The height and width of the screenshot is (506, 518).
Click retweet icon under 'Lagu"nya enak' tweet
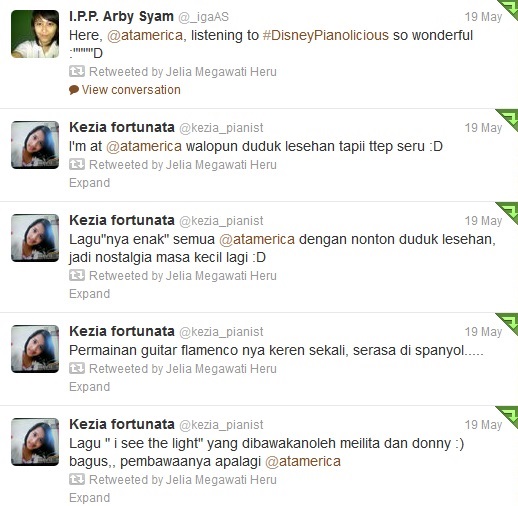[x=77, y=275]
